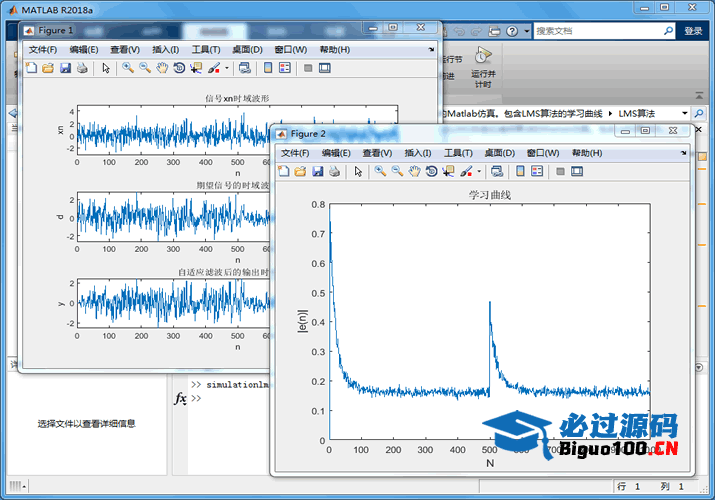The height and width of the screenshot is (500, 715).
Task: Insert legend via Figure 1 toolbar icon
Action: click(x=285, y=68)
